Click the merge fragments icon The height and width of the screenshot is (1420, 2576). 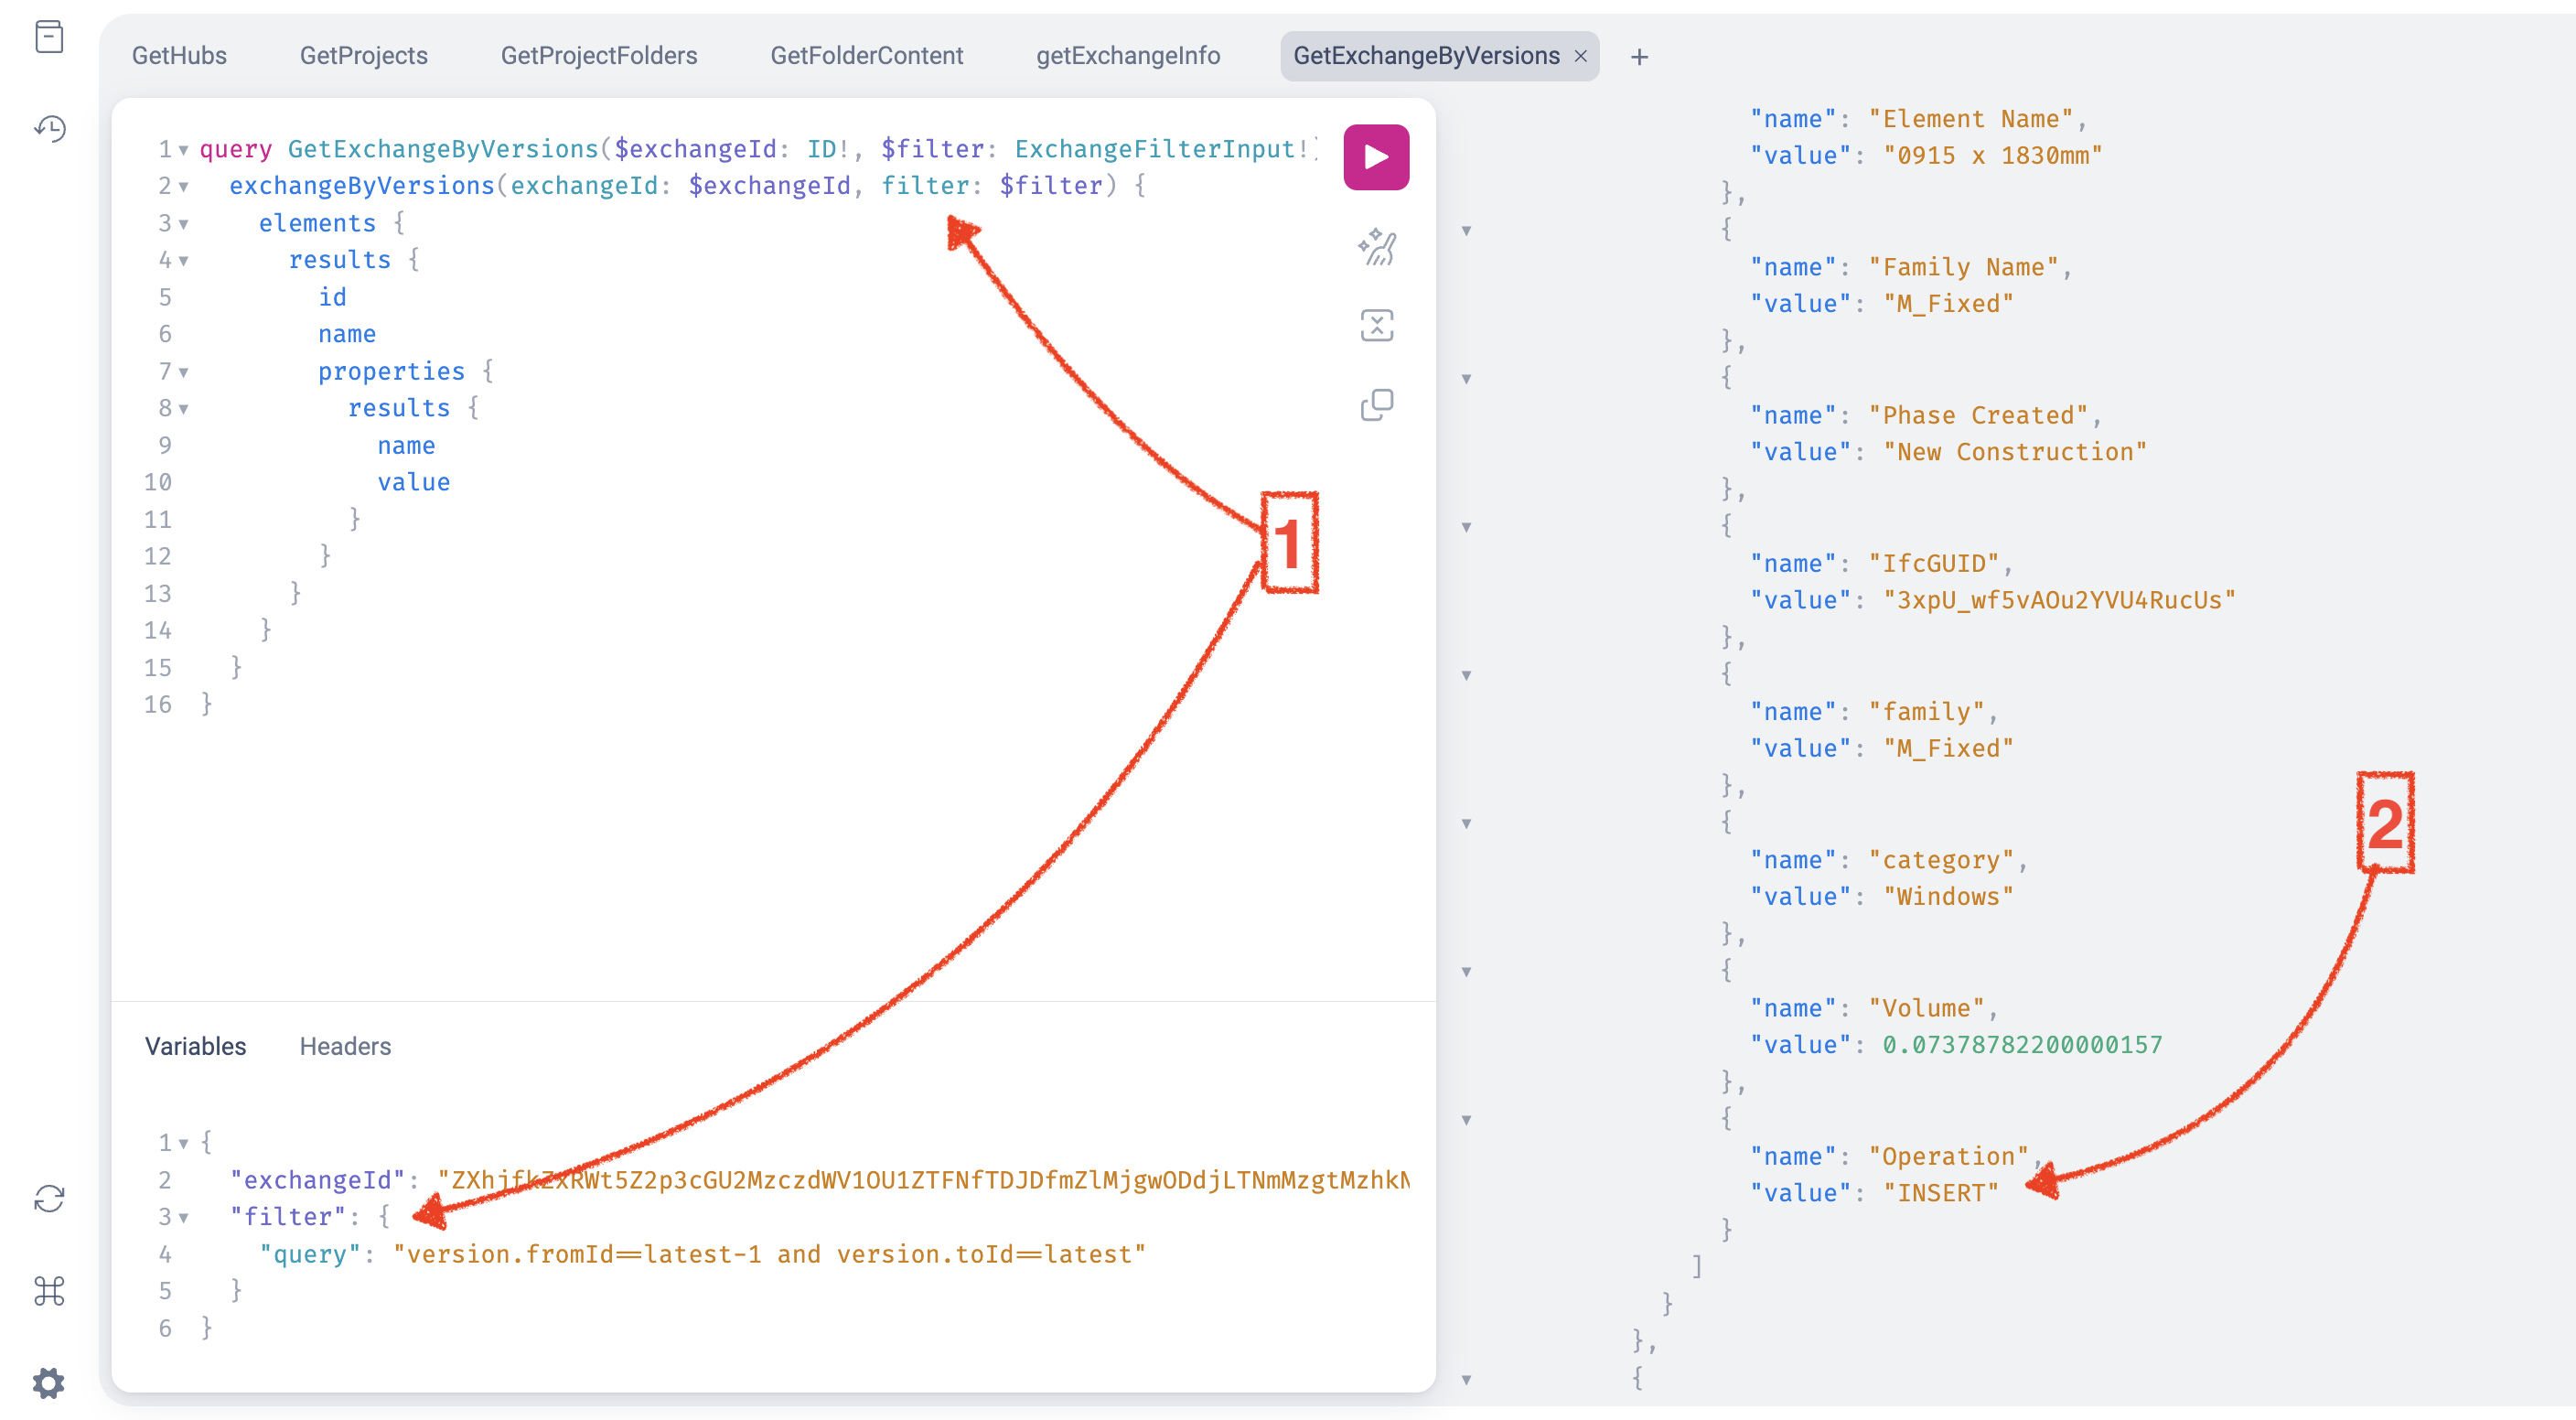[1376, 325]
